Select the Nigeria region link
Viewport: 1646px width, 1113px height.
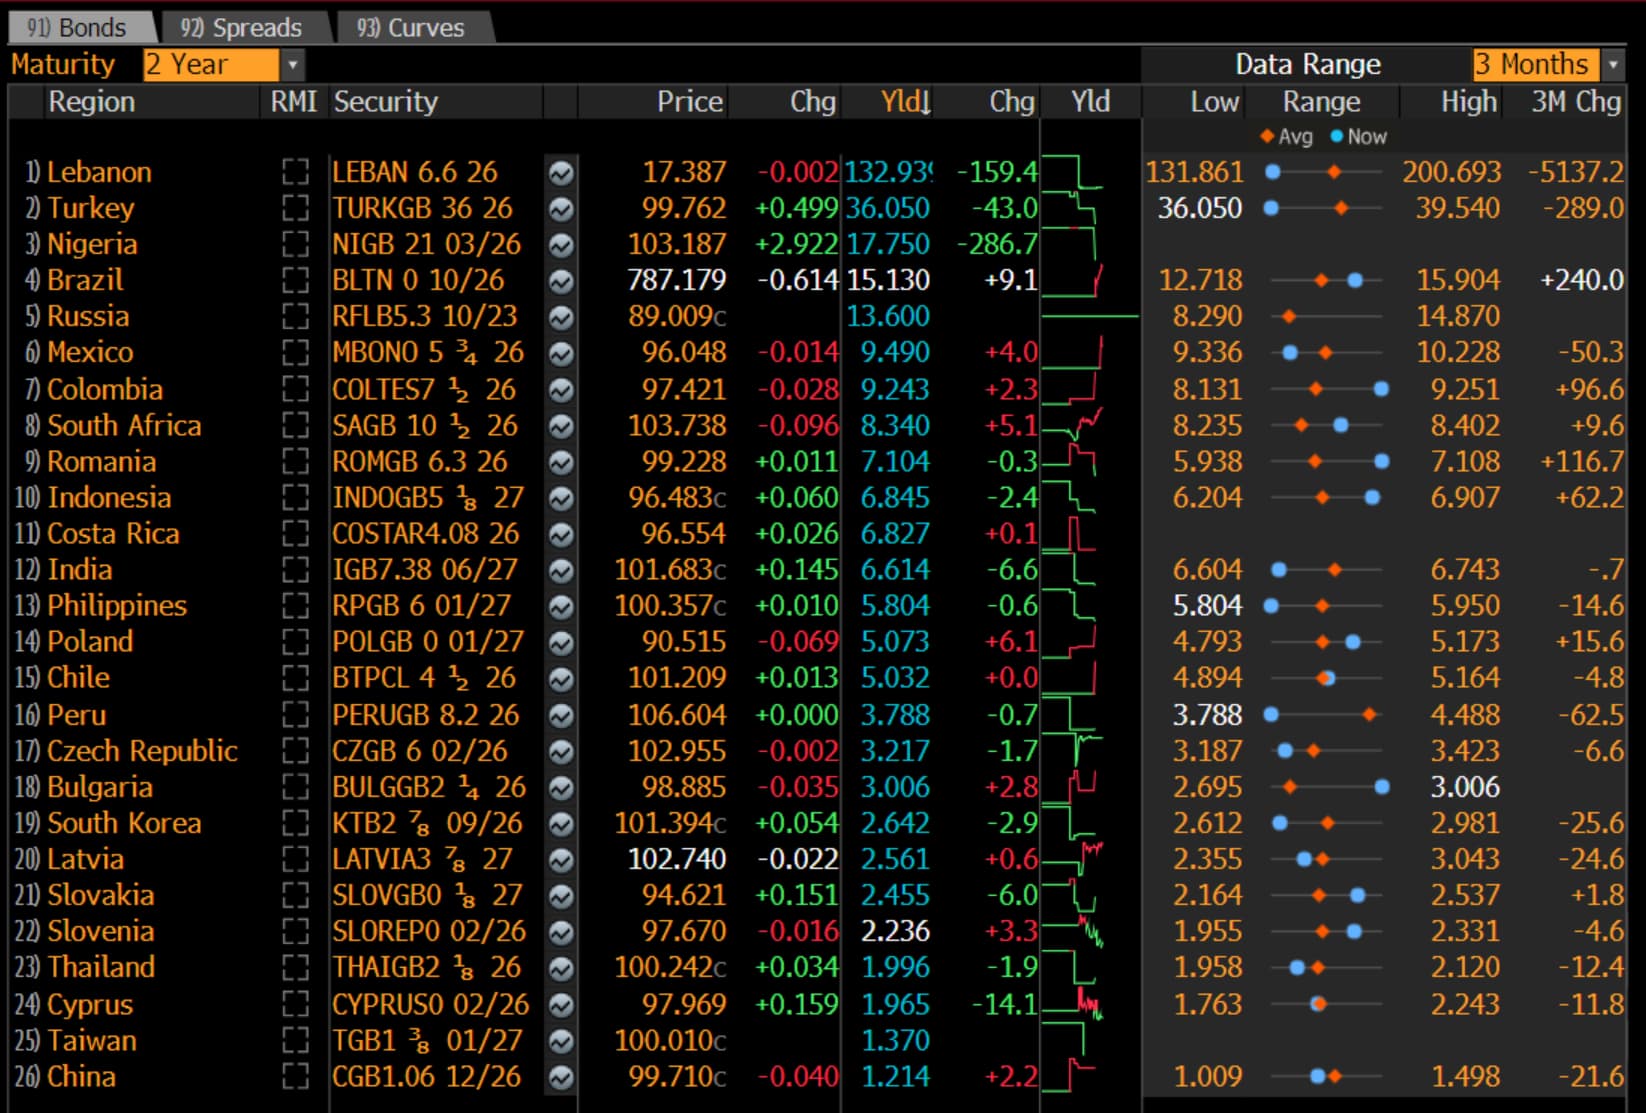92,244
